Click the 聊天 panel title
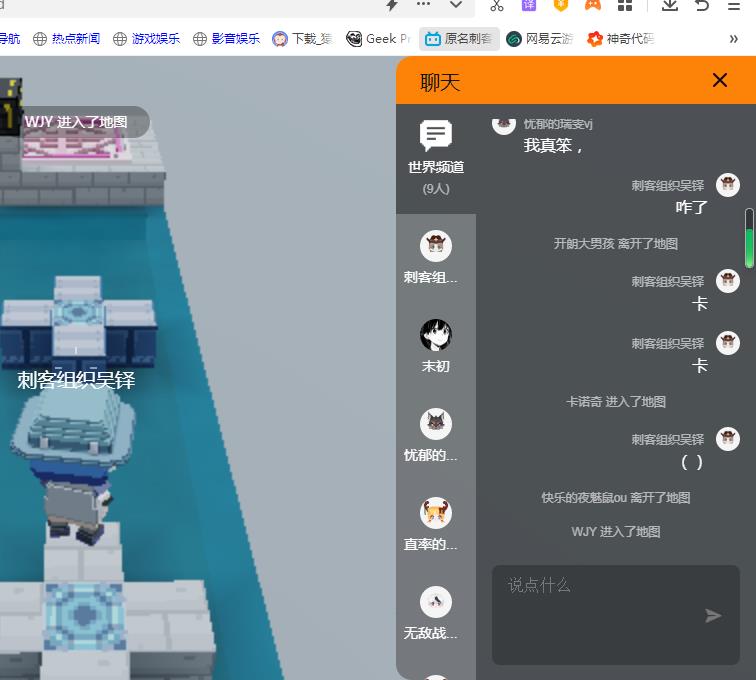Viewport: 756px width, 680px height. tap(440, 82)
